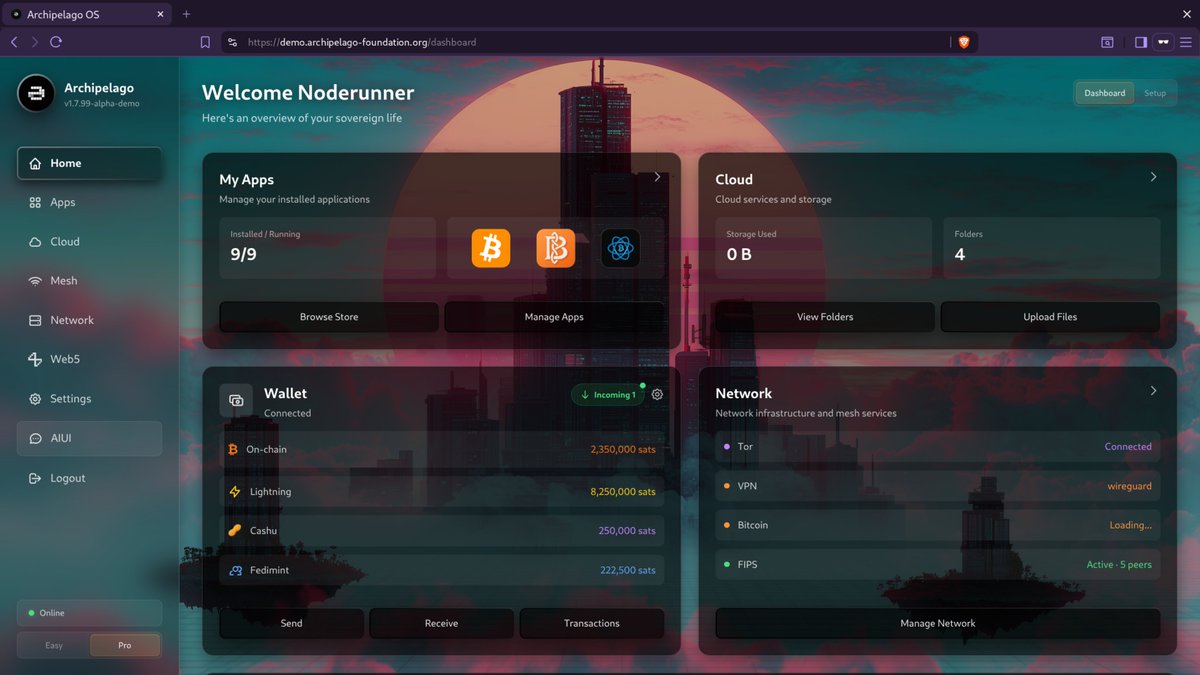The image size is (1200, 675).
Task: Select the Dashboard view toggle
Action: (x=1105, y=93)
